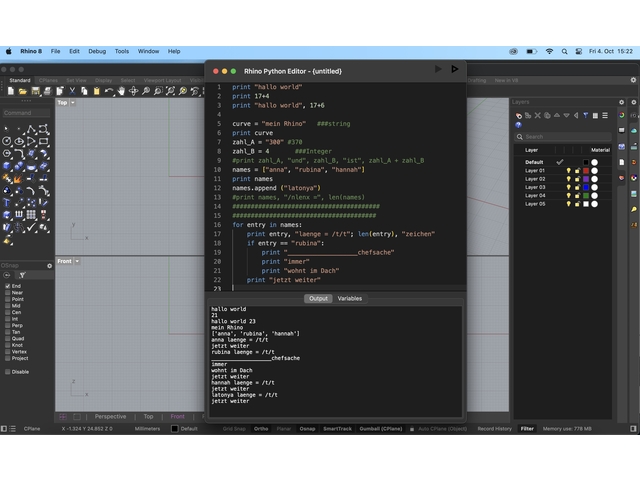Undo with the curved arrow icon
This screenshot has width=640, height=480.
109,91
